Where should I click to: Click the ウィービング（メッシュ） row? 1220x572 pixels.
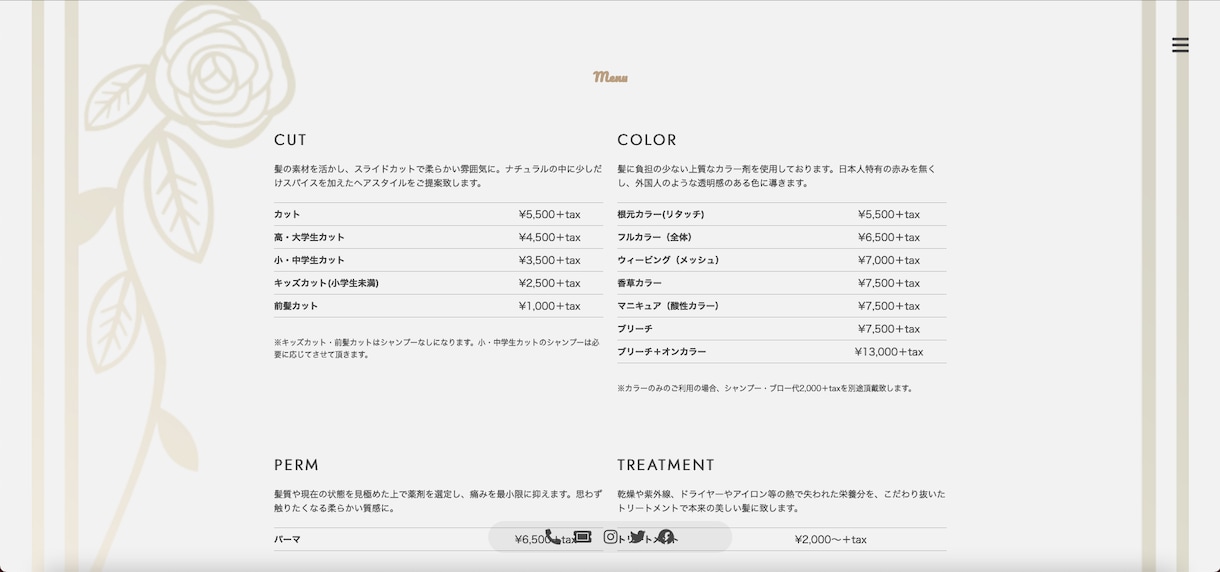781,260
